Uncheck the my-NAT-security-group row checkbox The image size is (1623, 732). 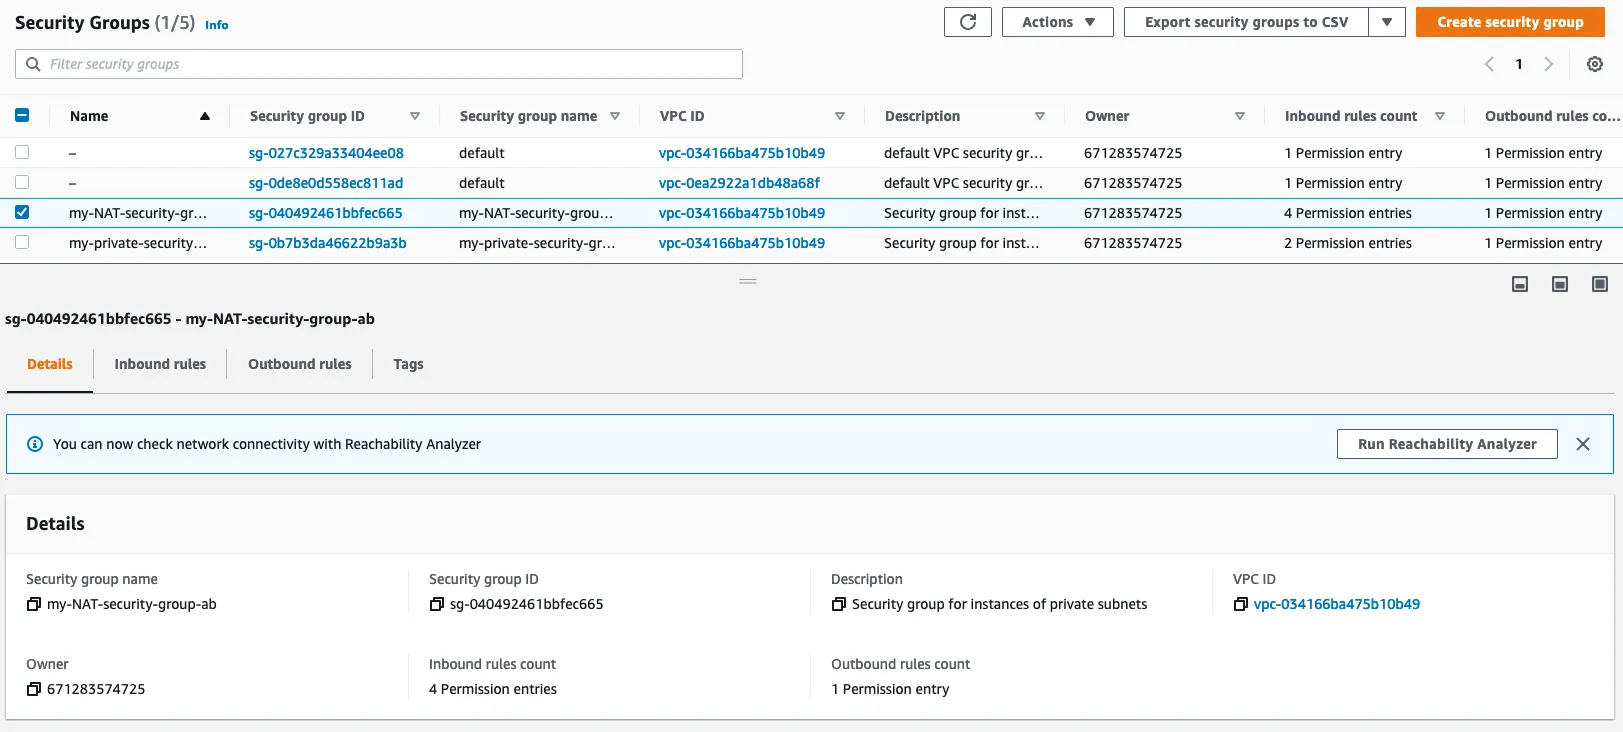[22, 212]
